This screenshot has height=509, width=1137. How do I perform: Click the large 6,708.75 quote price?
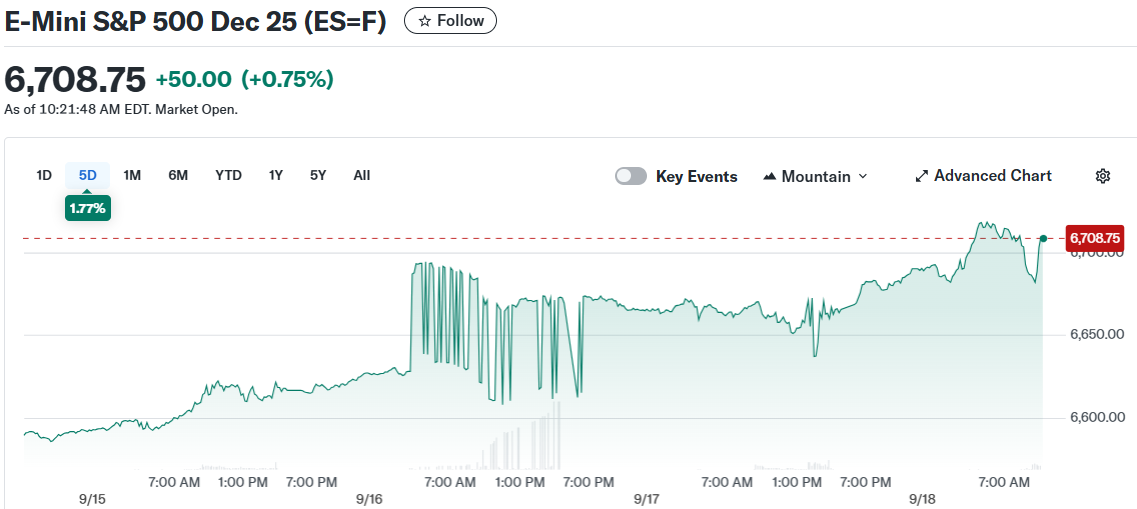coord(75,79)
